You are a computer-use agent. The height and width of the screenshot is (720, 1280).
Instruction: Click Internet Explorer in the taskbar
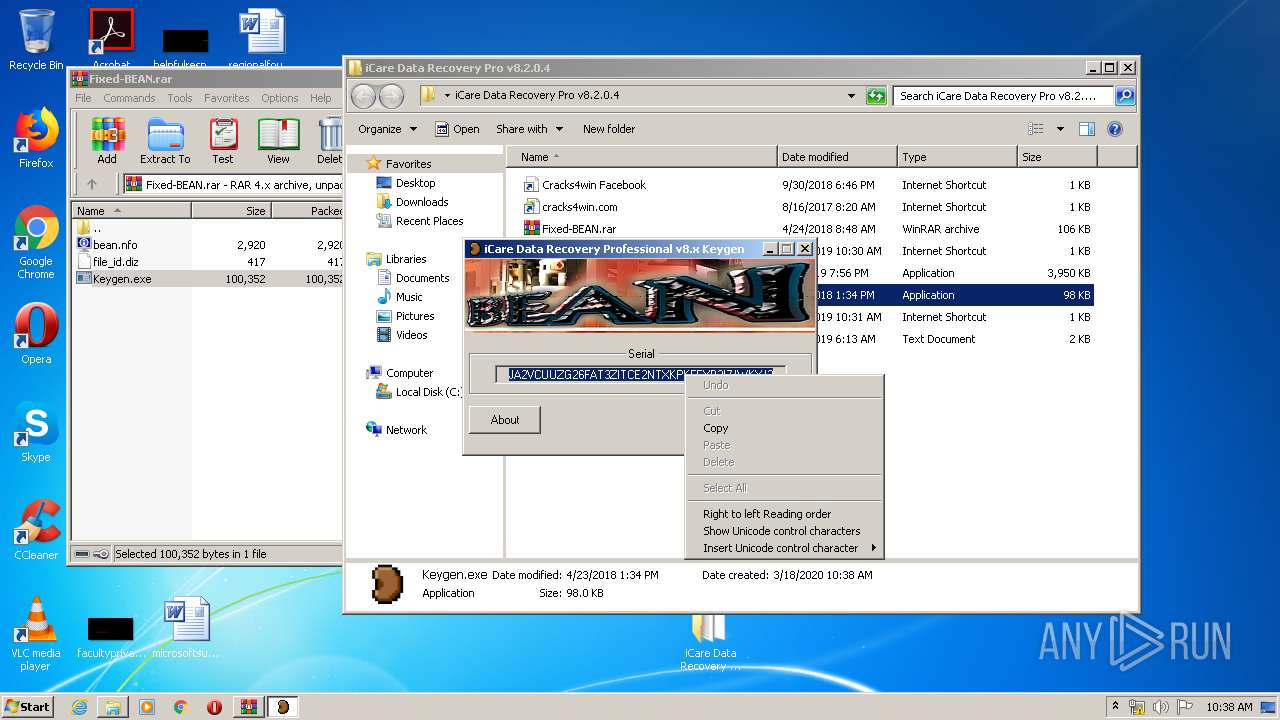point(79,707)
